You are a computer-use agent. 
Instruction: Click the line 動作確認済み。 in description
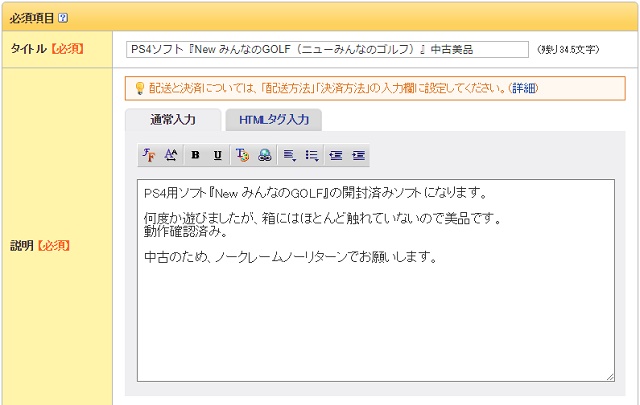click(x=186, y=232)
